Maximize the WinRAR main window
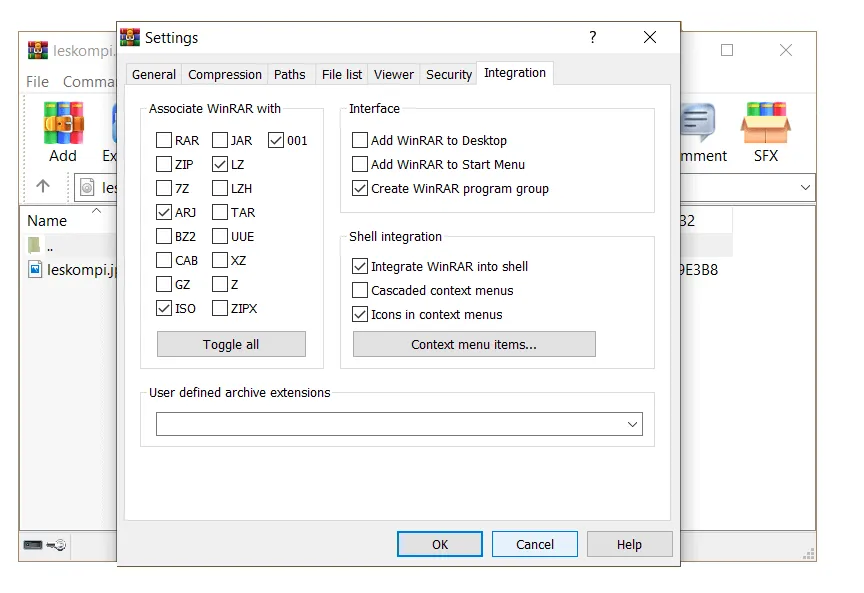 click(727, 50)
